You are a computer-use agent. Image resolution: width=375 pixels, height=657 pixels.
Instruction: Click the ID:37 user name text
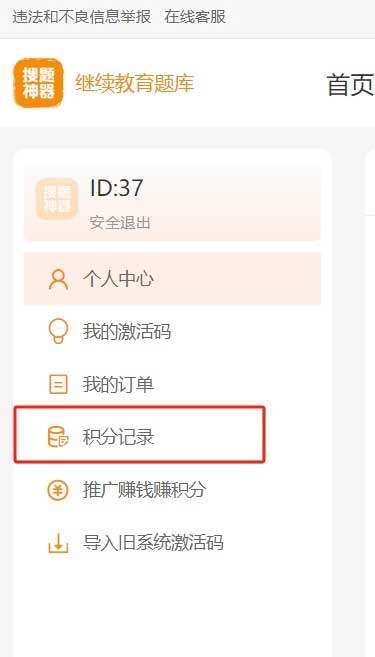[116, 188]
